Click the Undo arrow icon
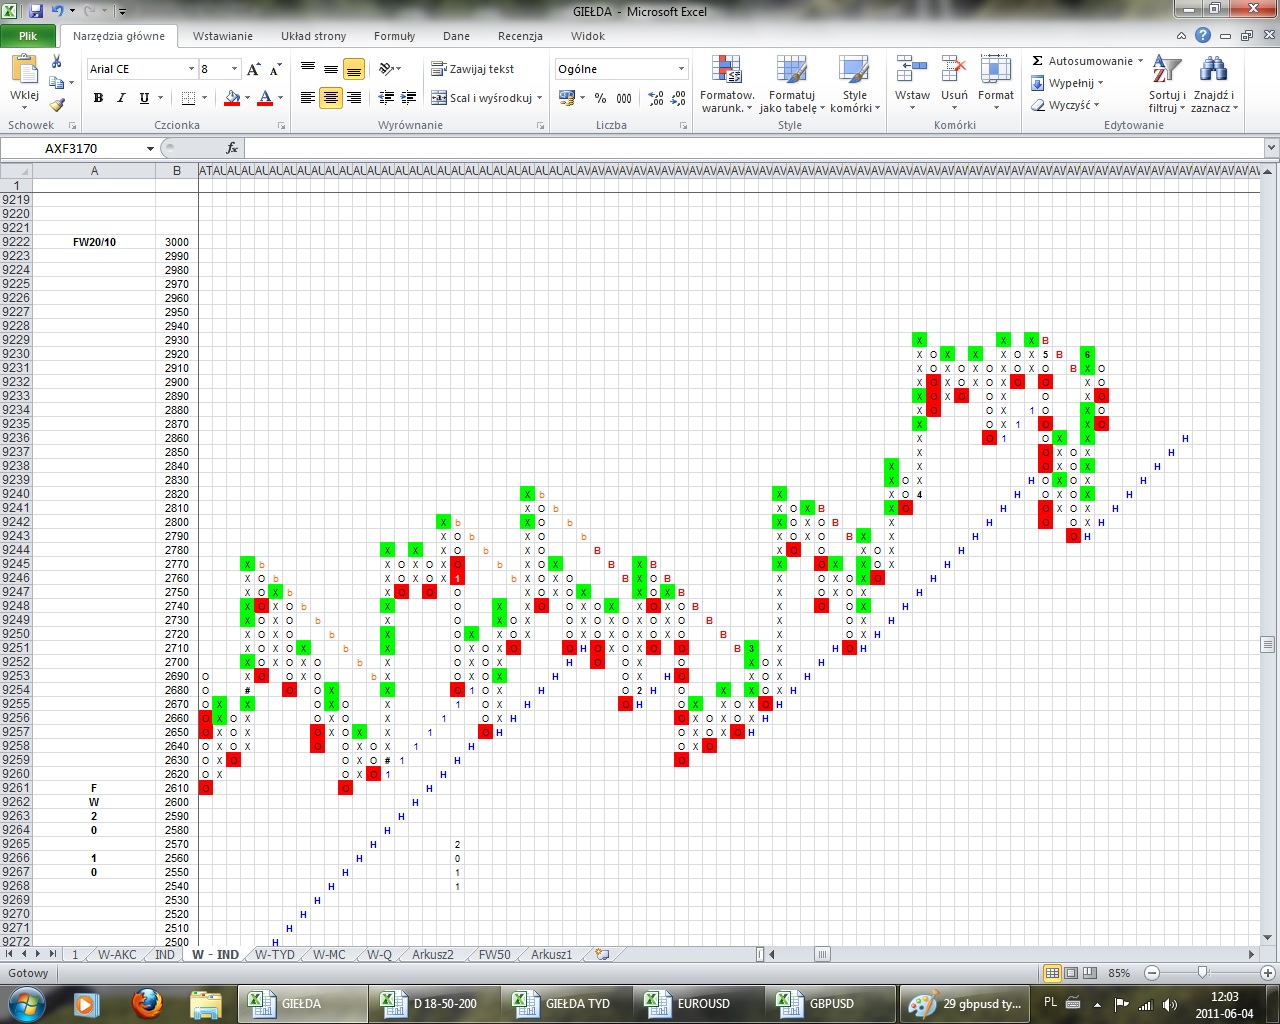The image size is (1280, 1024). [x=58, y=11]
